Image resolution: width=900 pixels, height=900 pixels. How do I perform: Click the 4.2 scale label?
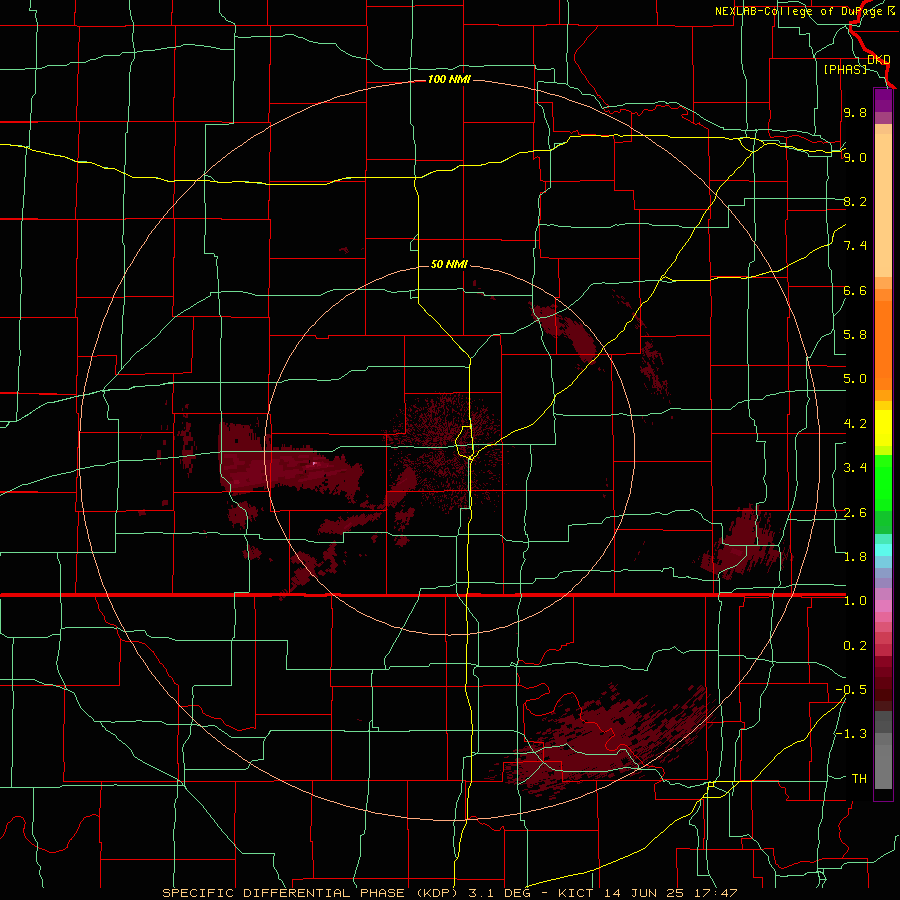(x=855, y=424)
